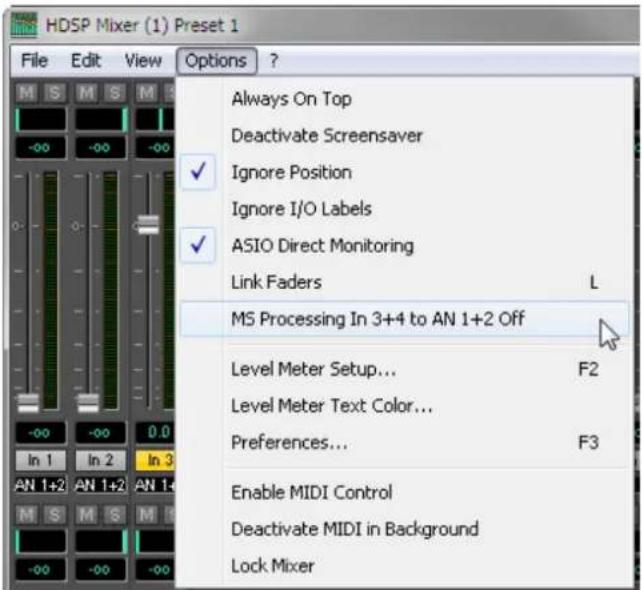Click bottom row second channel pan value
Image resolution: width=642 pixels, height=590 pixels.
coord(100,570)
